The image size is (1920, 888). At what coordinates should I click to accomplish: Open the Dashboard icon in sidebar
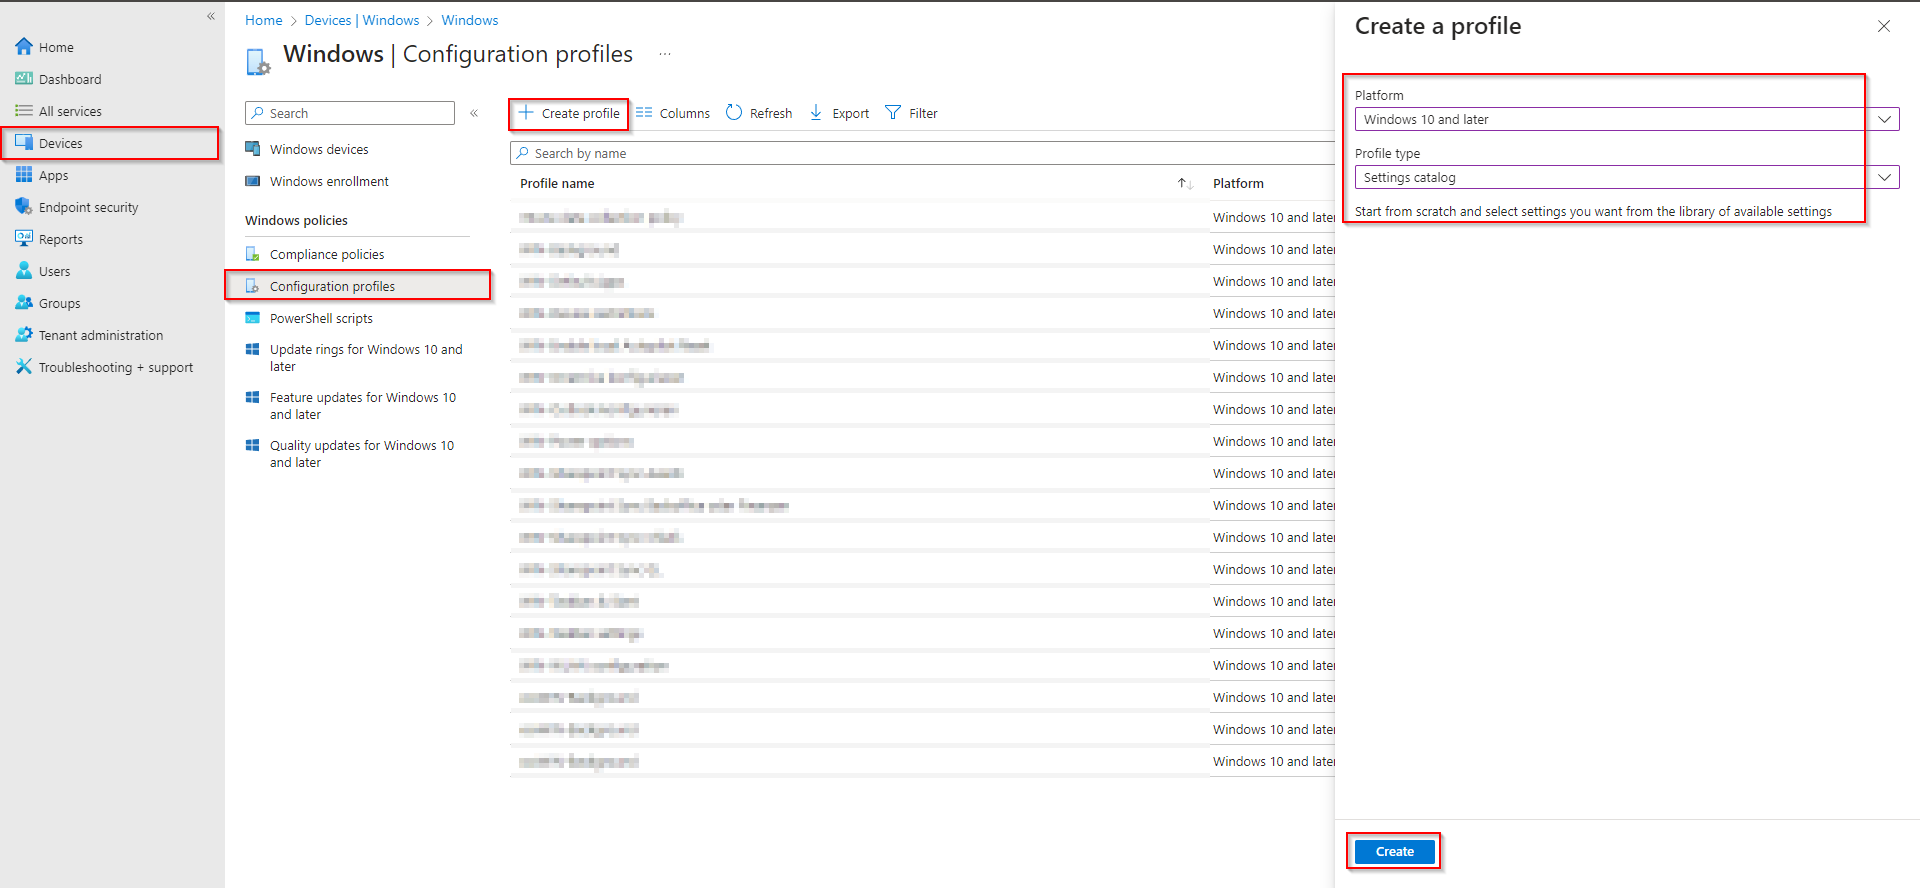(24, 79)
